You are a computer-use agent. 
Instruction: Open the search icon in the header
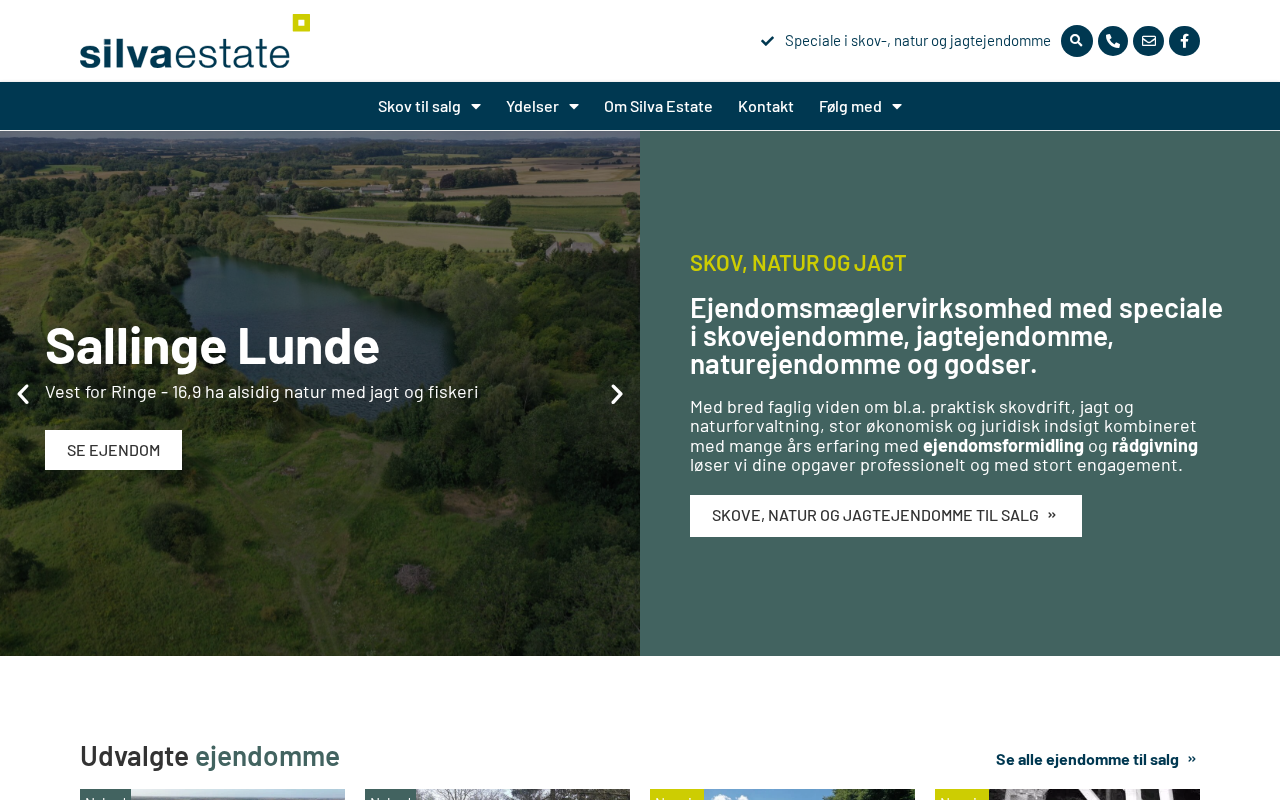[1076, 41]
